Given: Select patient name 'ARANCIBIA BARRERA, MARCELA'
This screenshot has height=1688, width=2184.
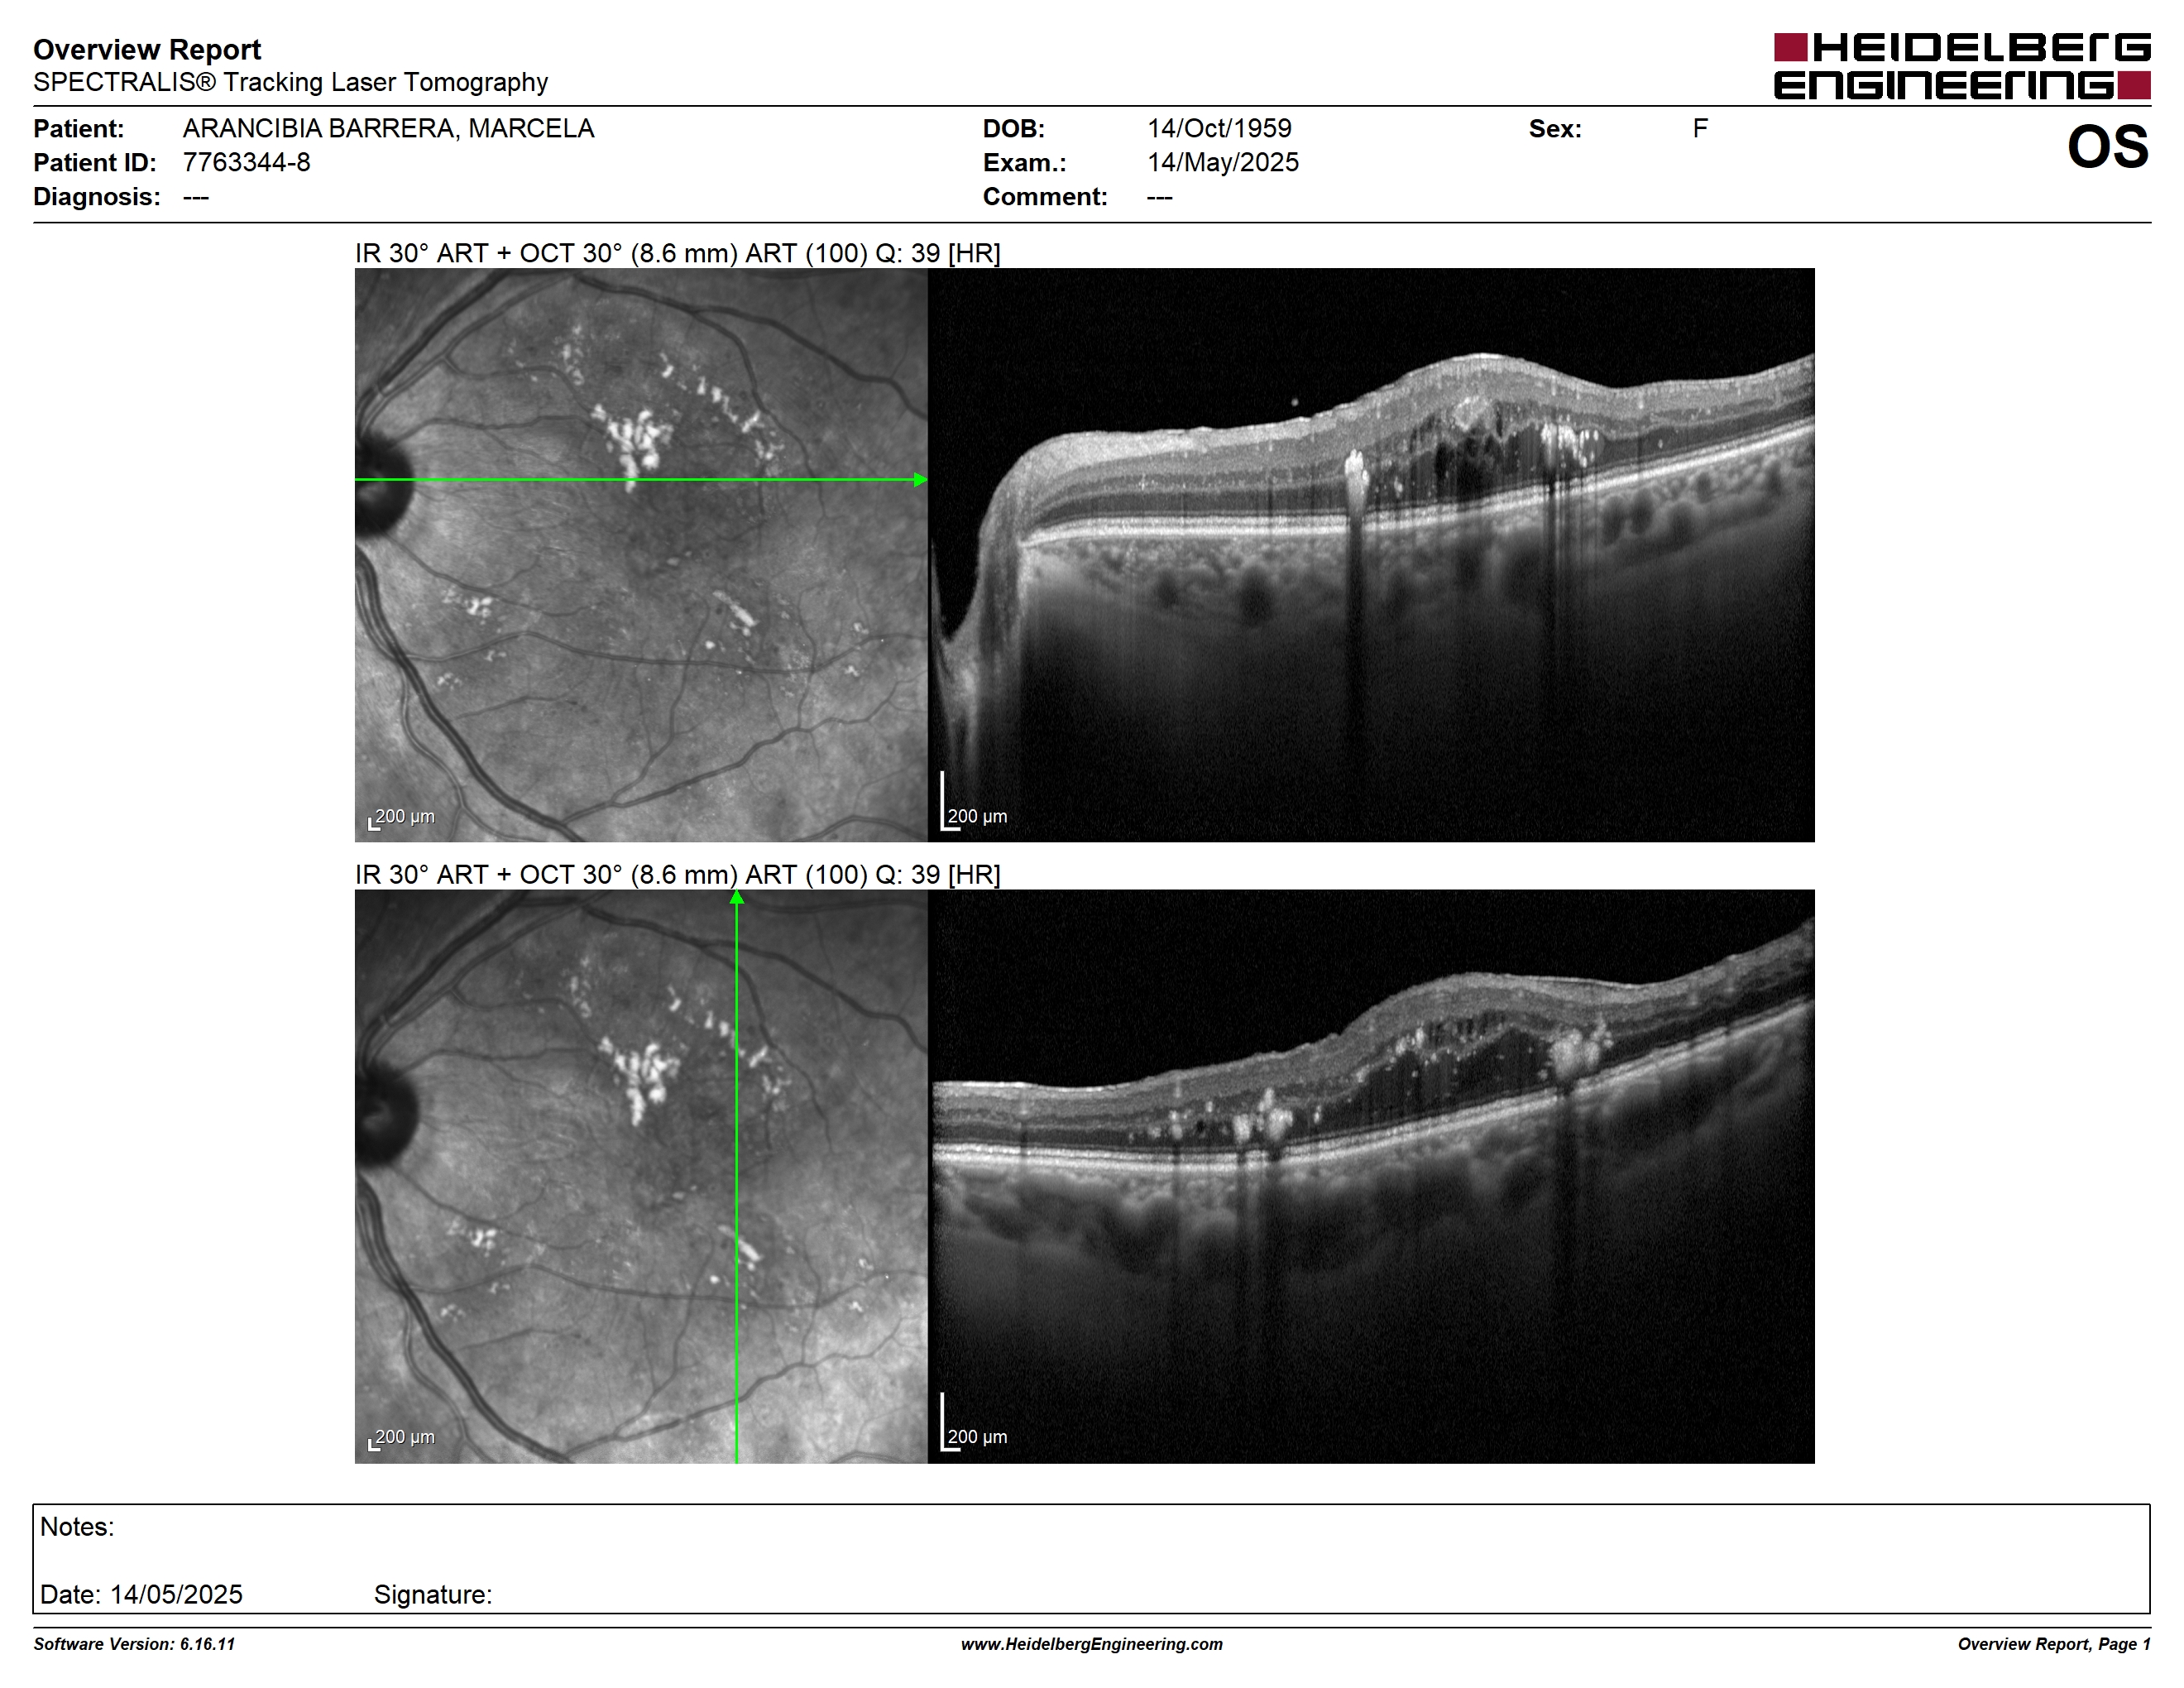Looking at the screenshot, I should point(388,128).
